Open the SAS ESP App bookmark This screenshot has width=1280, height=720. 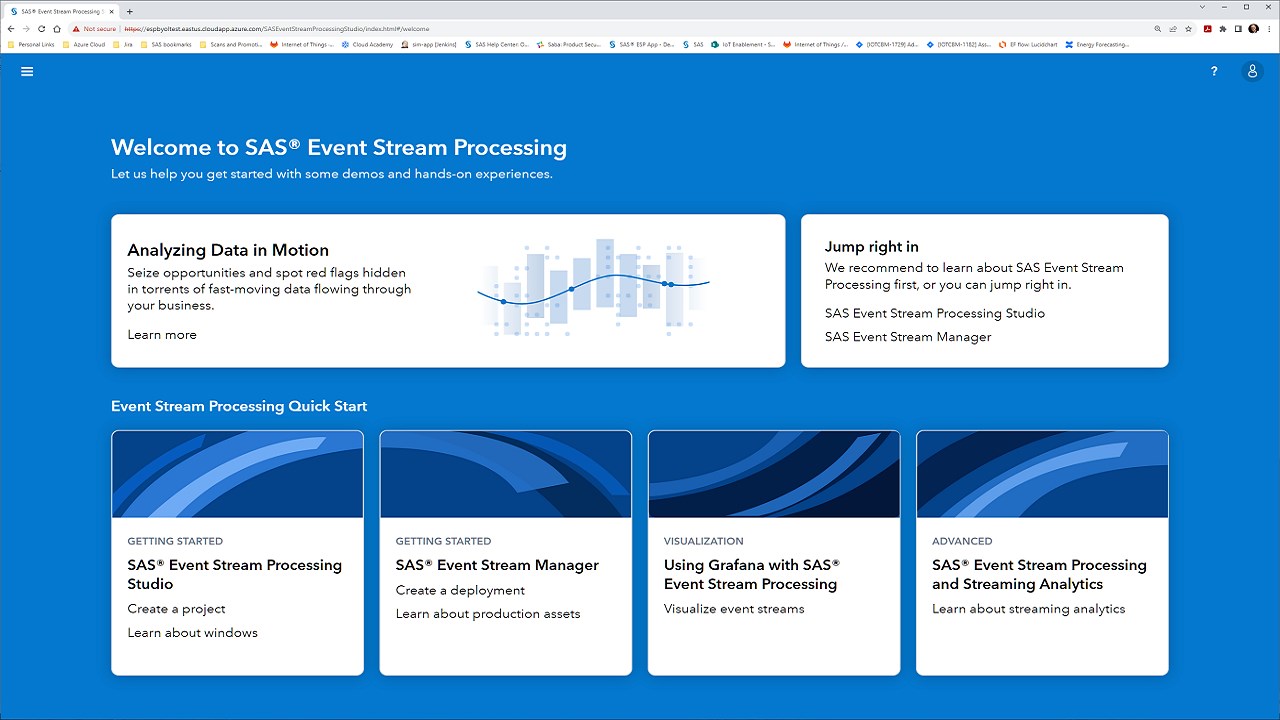click(642, 45)
